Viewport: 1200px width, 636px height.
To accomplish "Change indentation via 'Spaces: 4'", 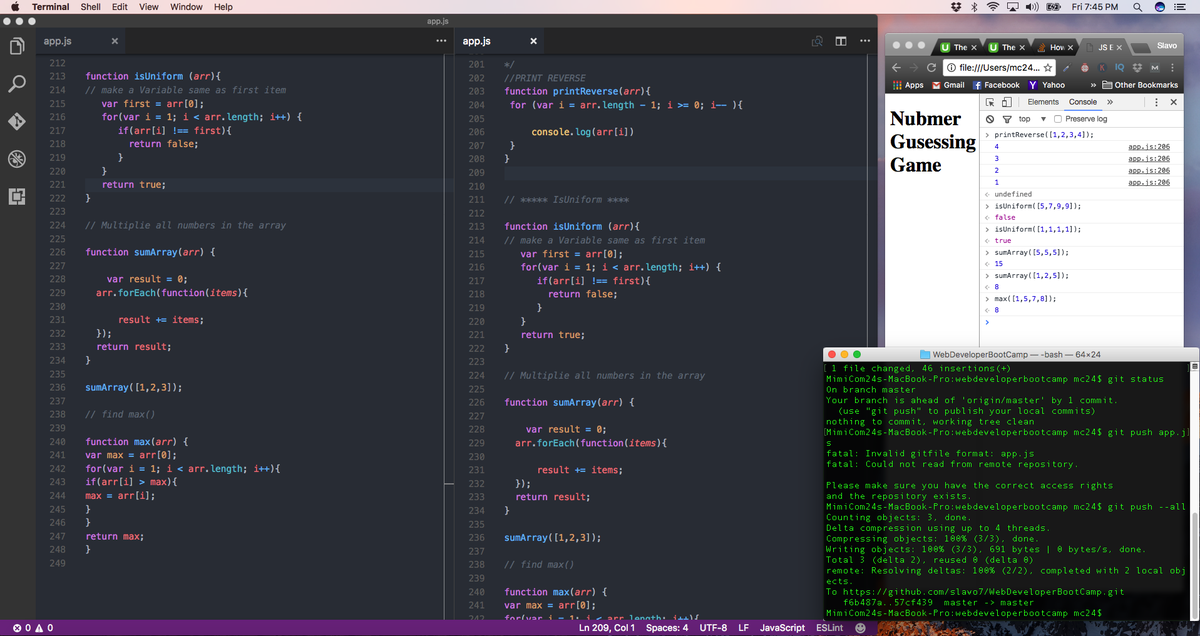I will pos(667,628).
